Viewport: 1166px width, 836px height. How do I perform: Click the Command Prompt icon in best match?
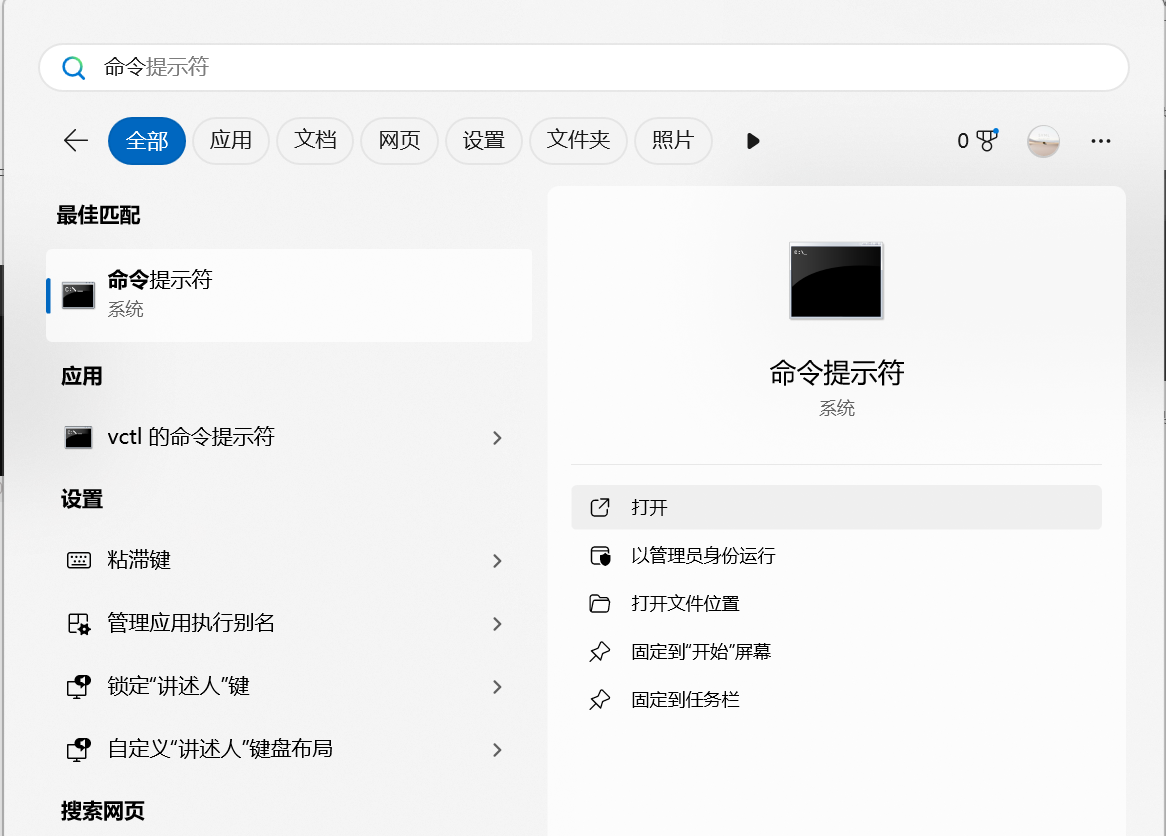77,294
